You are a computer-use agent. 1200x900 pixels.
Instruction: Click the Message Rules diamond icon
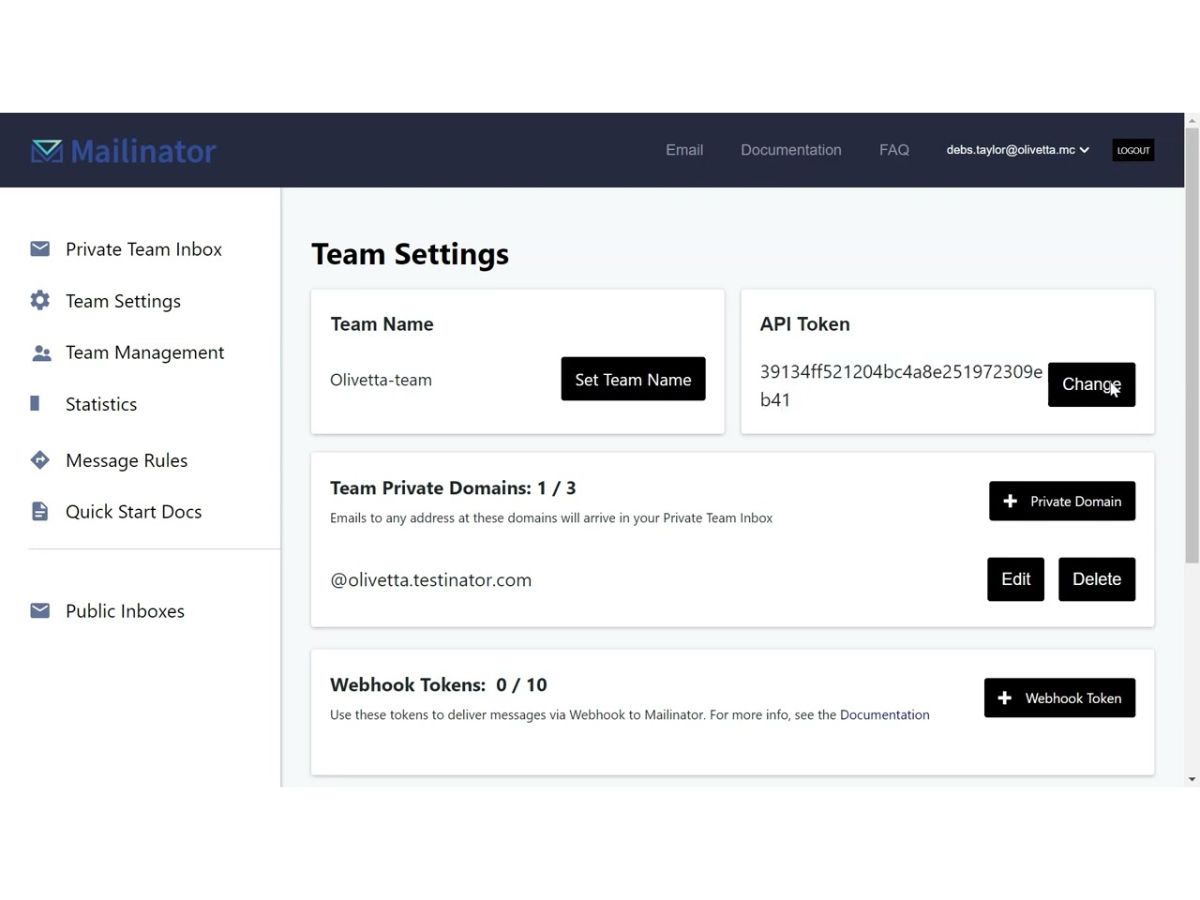[x=40, y=460]
